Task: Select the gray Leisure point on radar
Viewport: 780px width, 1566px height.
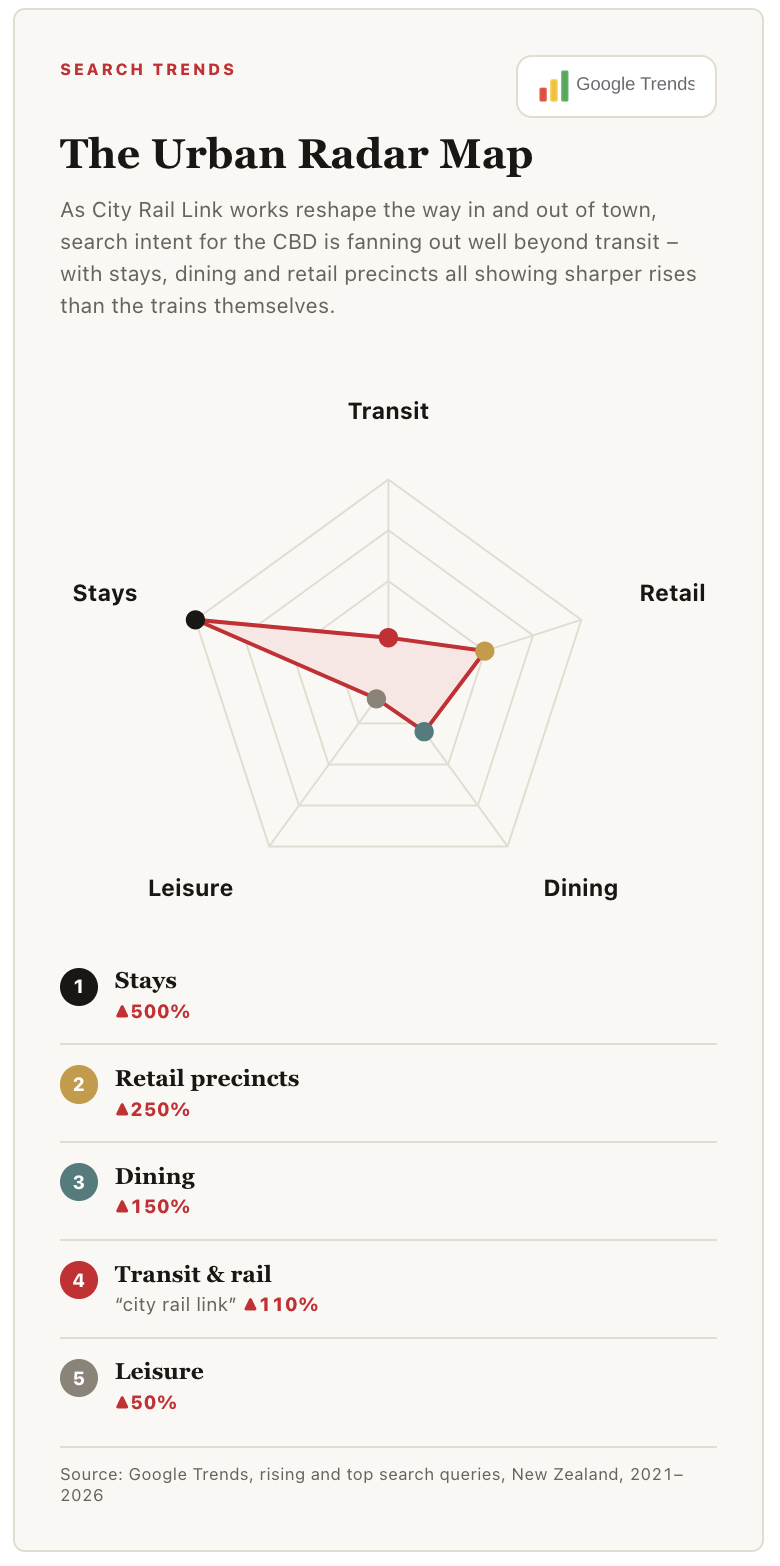Action: [x=376, y=698]
